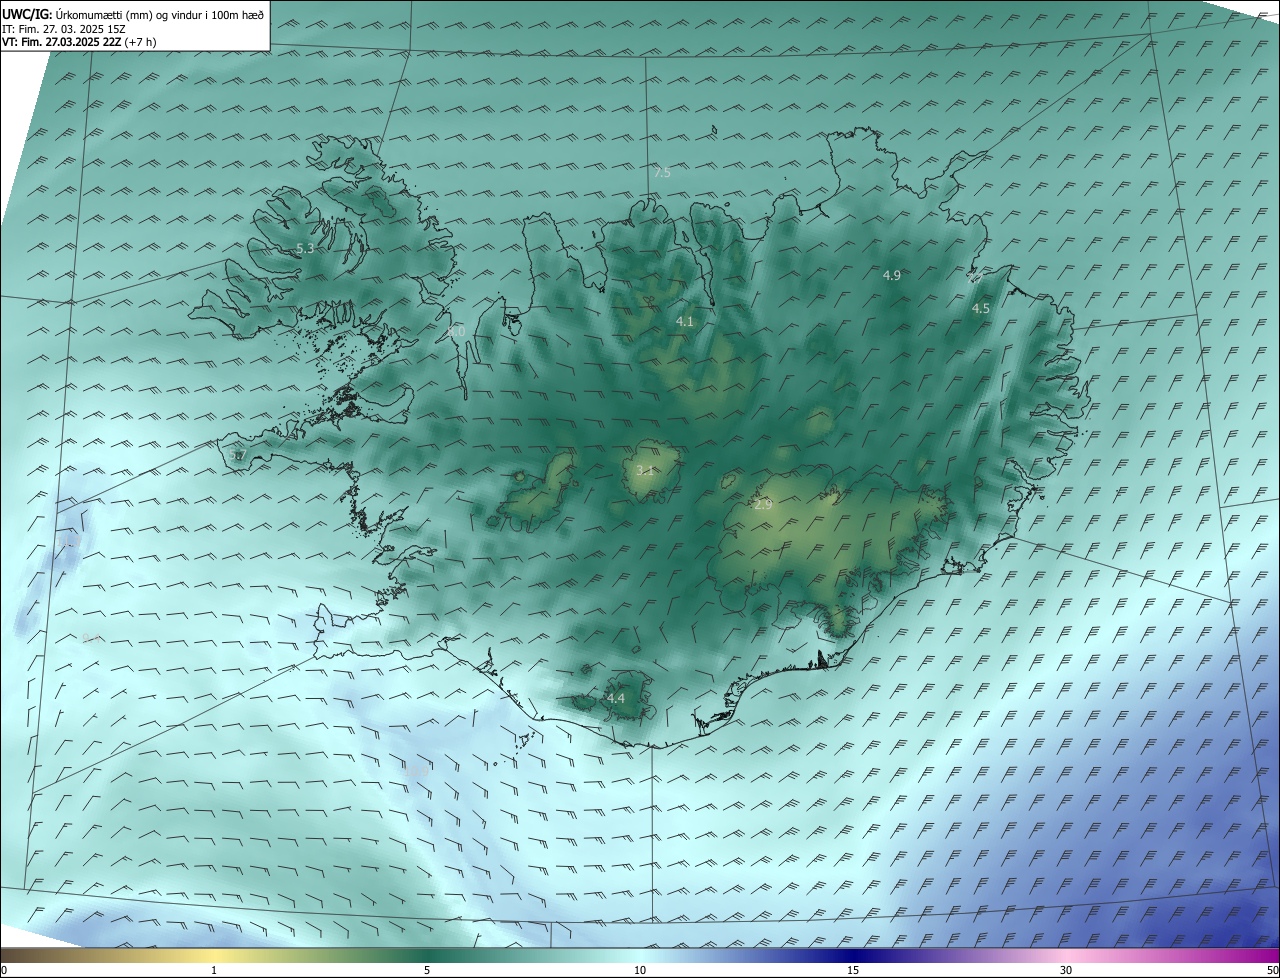Click the 5.7 value on the western peninsula

237,455
